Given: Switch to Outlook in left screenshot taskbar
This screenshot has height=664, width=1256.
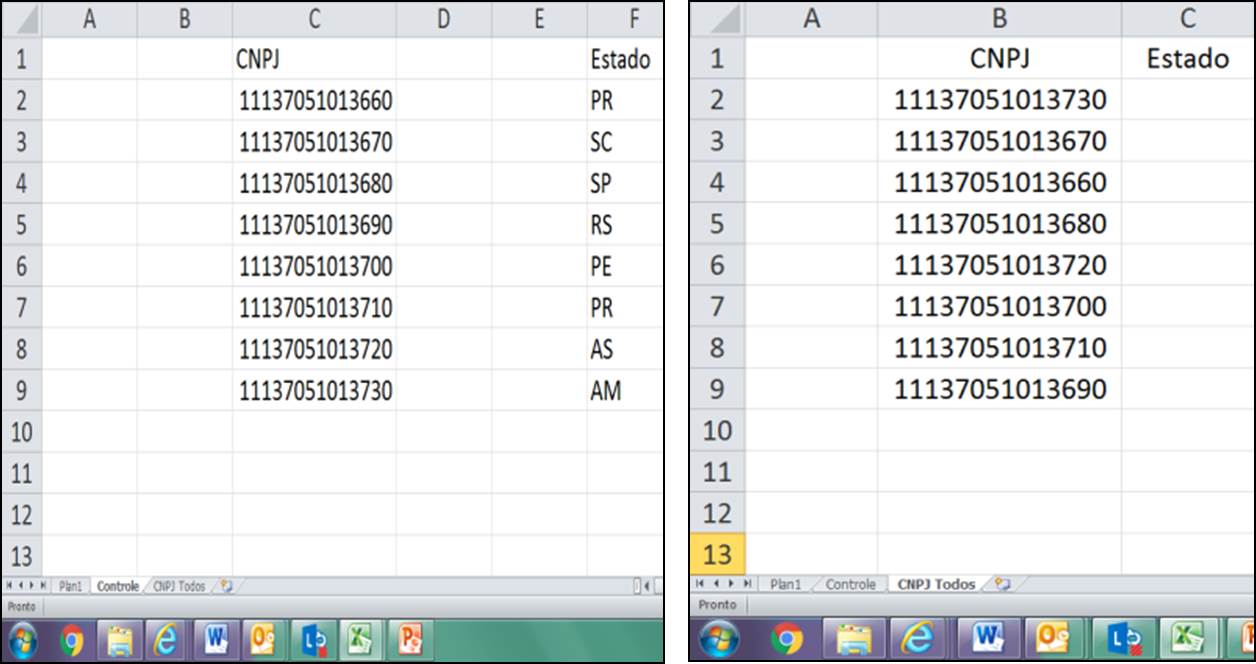Looking at the screenshot, I should click(263, 640).
